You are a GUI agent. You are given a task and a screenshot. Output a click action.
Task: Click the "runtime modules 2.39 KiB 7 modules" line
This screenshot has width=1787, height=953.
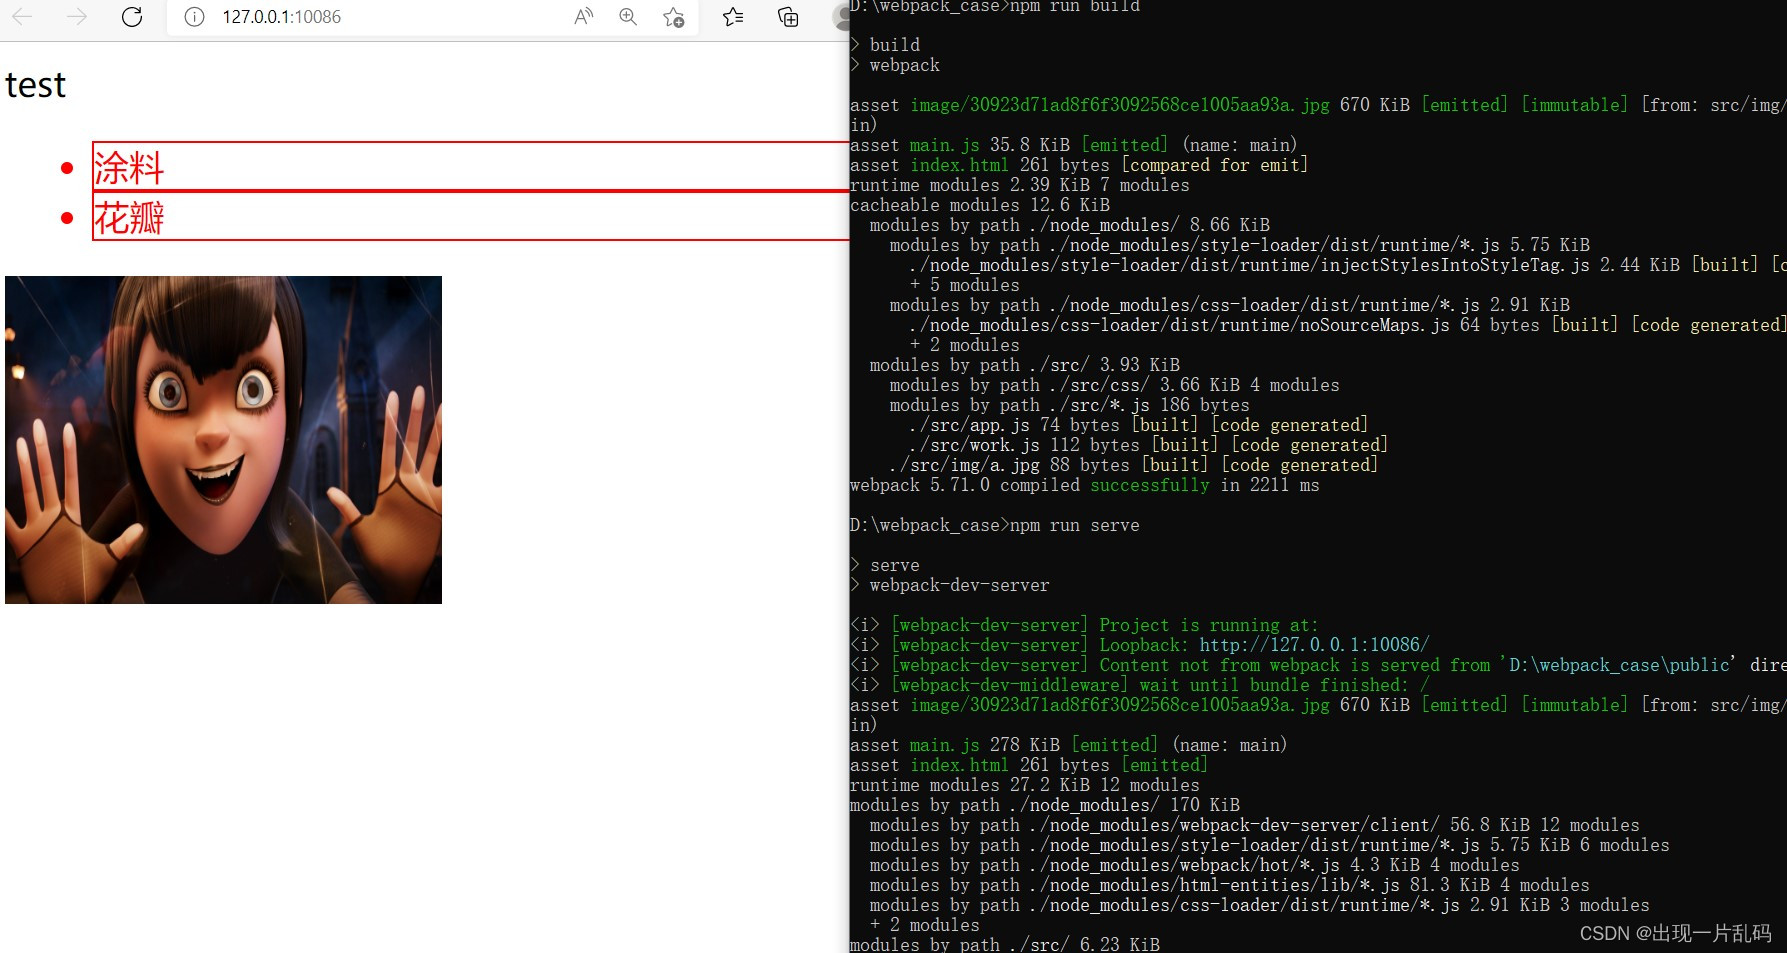pos(1020,185)
